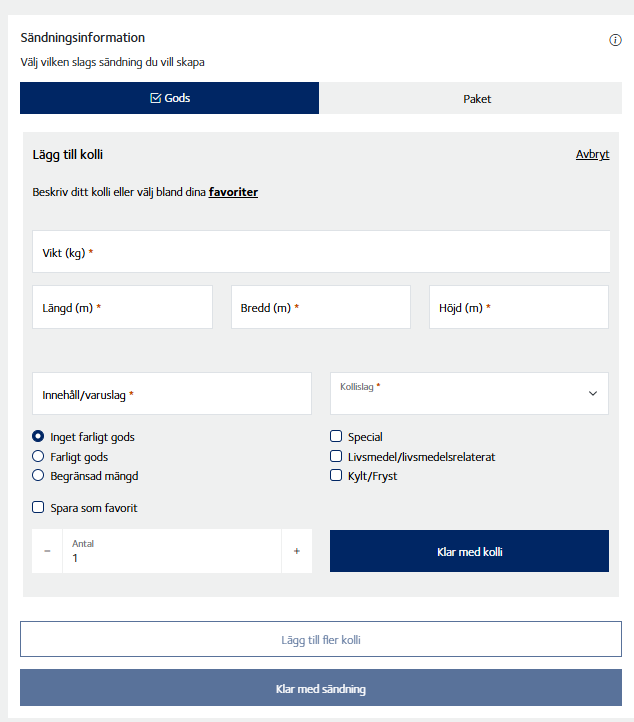Click the Avbryt link
This screenshot has height=722, width=634.
click(592, 154)
